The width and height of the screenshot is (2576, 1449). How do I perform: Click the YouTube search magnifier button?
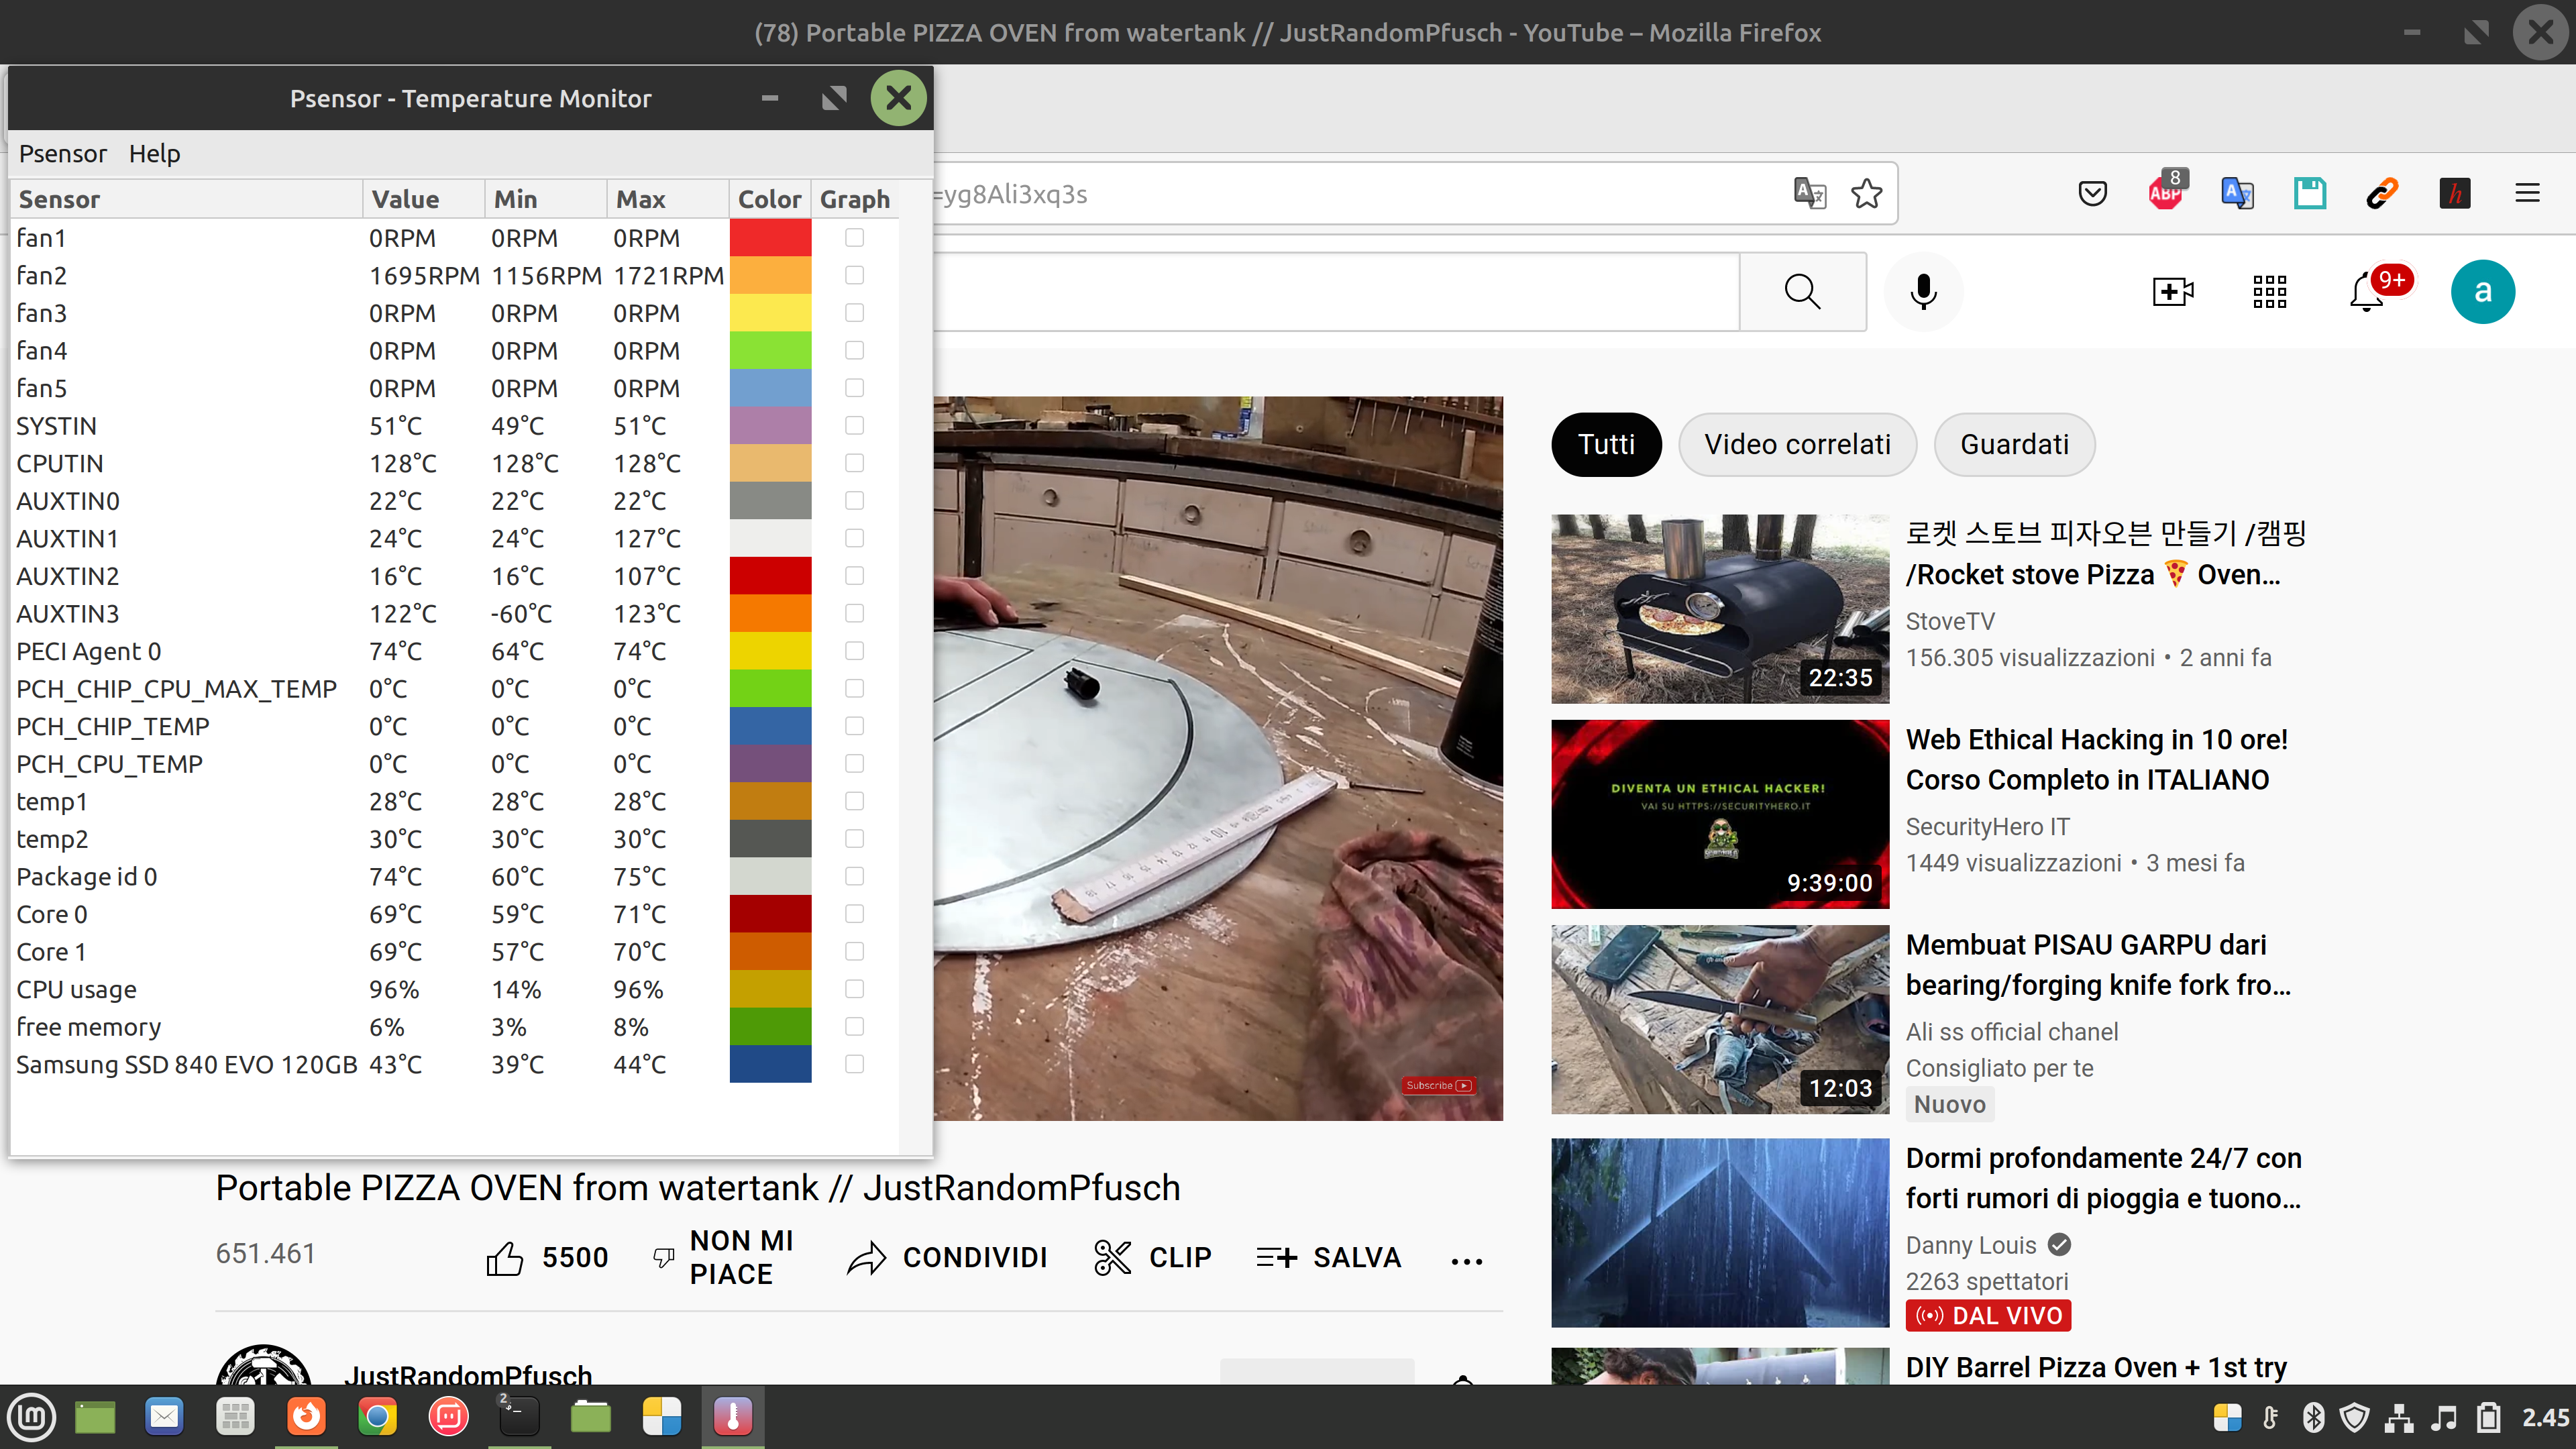pyautogui.click(x=1802, y=292)
